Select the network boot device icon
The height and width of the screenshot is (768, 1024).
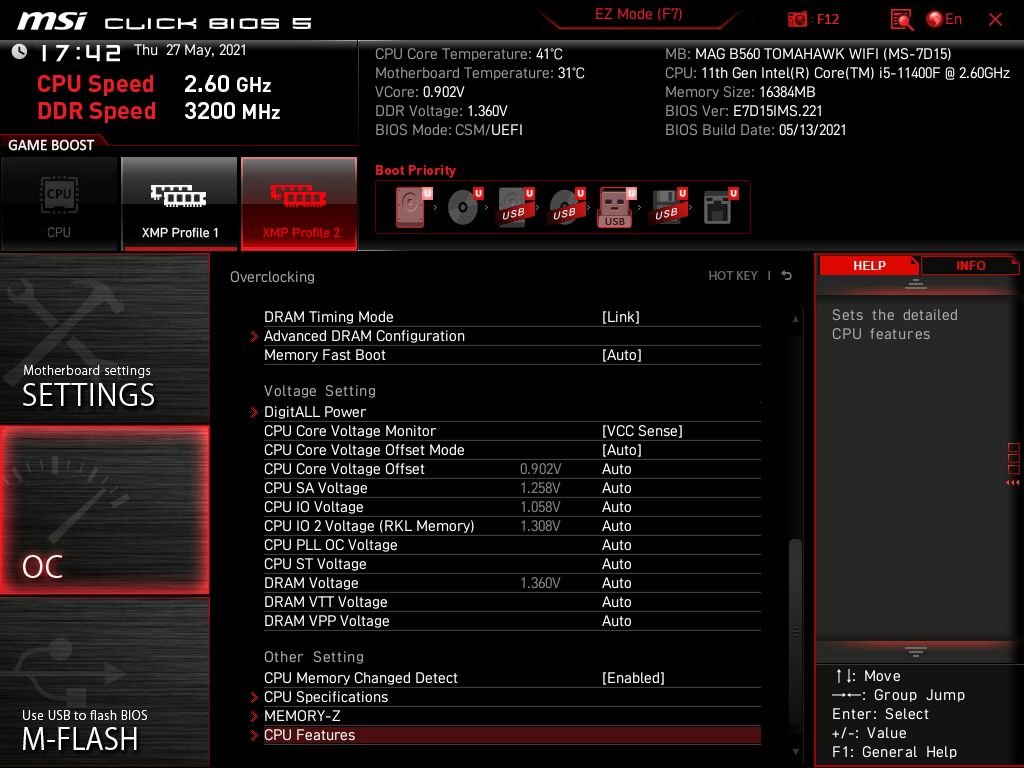tap(720, 207)
